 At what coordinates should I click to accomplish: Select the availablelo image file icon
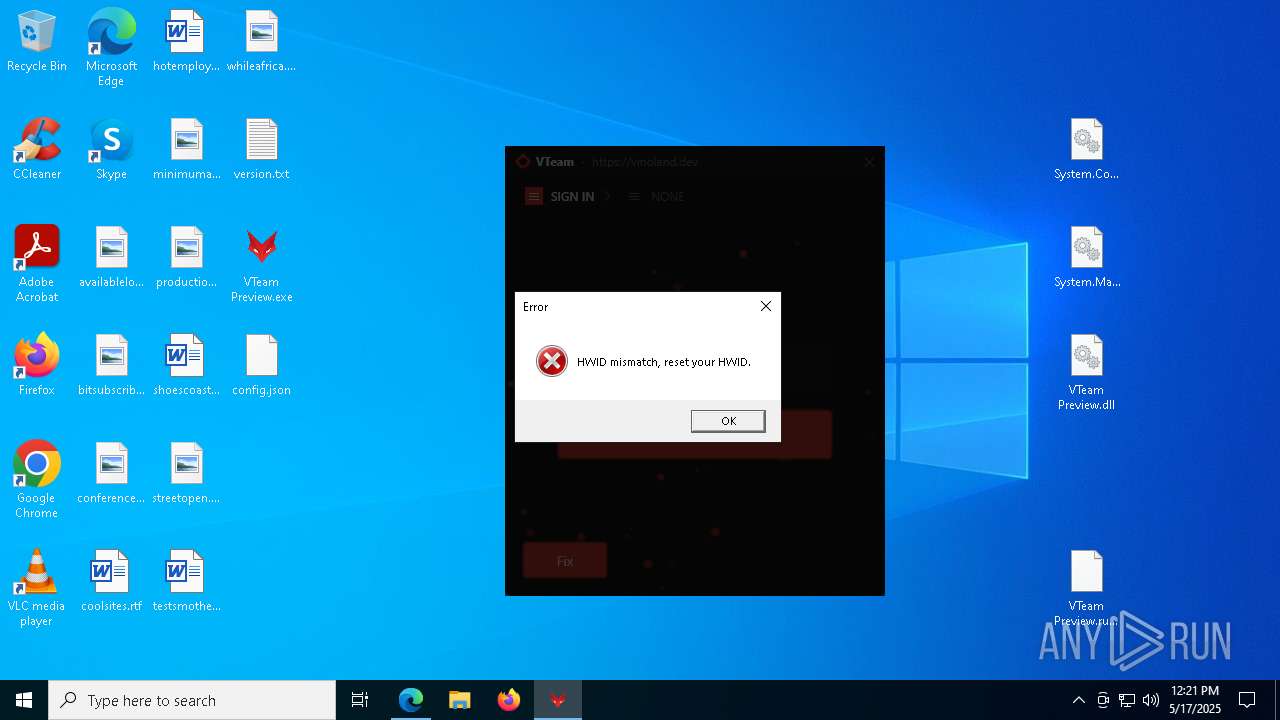tap(111, 257)
